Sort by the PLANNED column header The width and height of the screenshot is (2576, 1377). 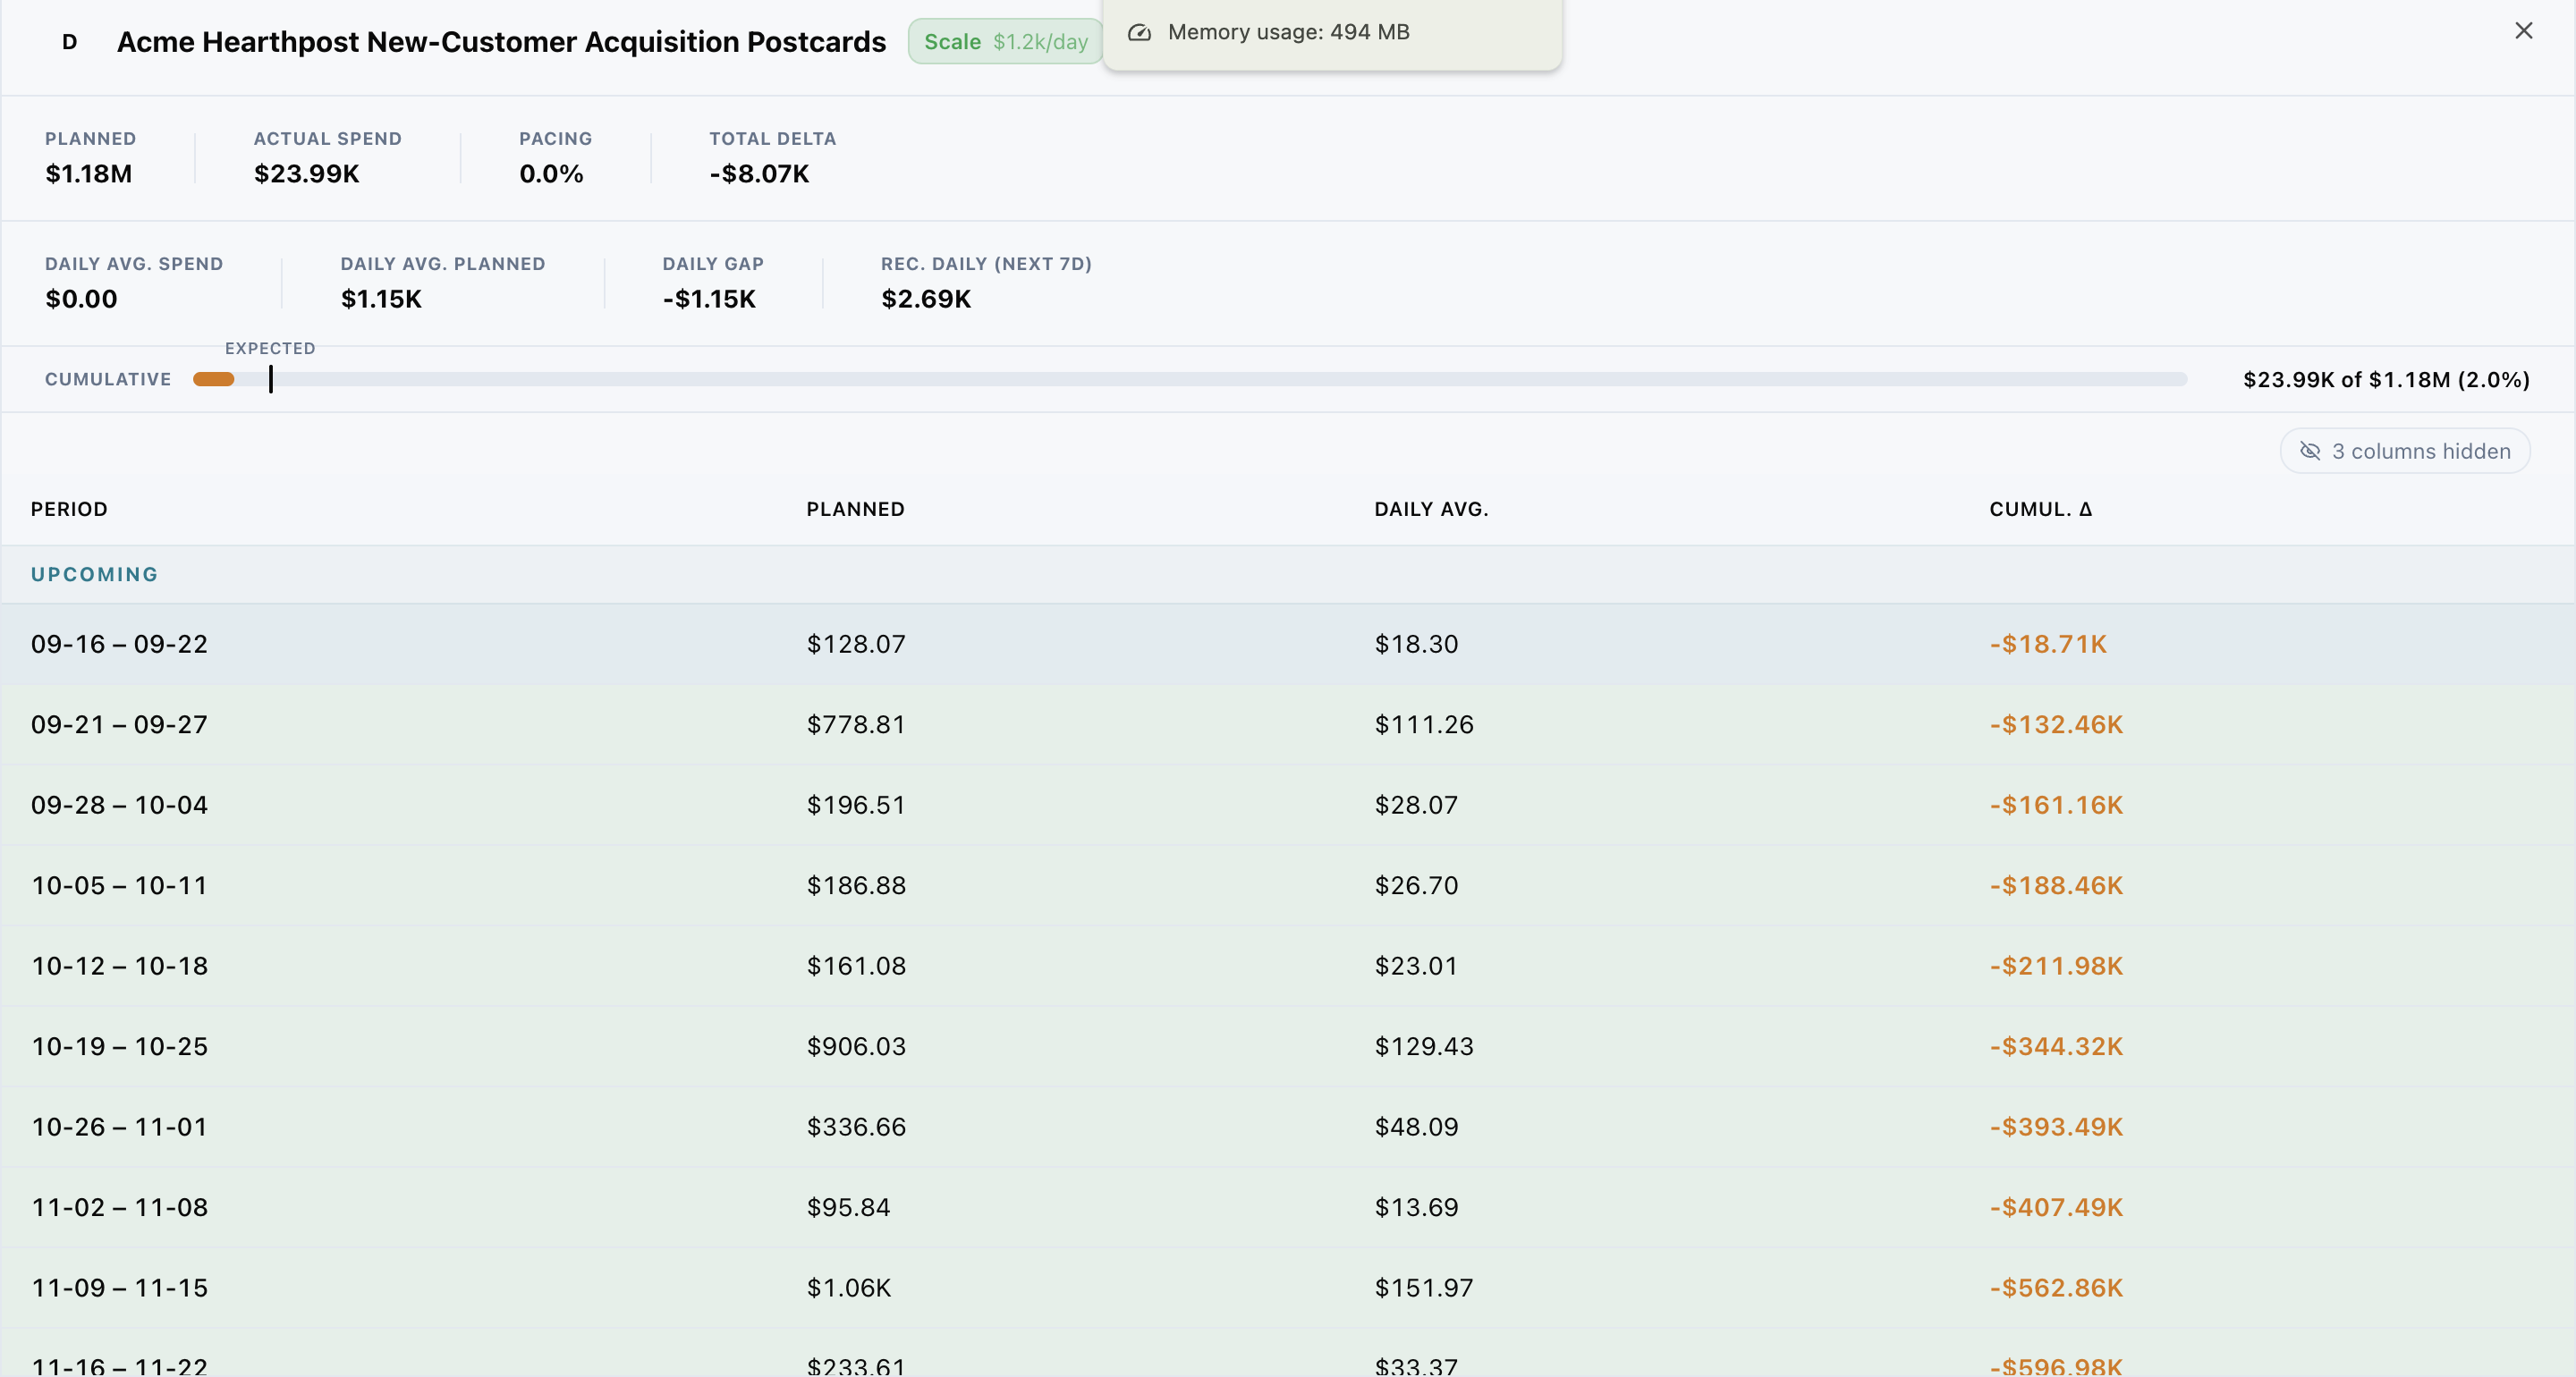[855, 509]
